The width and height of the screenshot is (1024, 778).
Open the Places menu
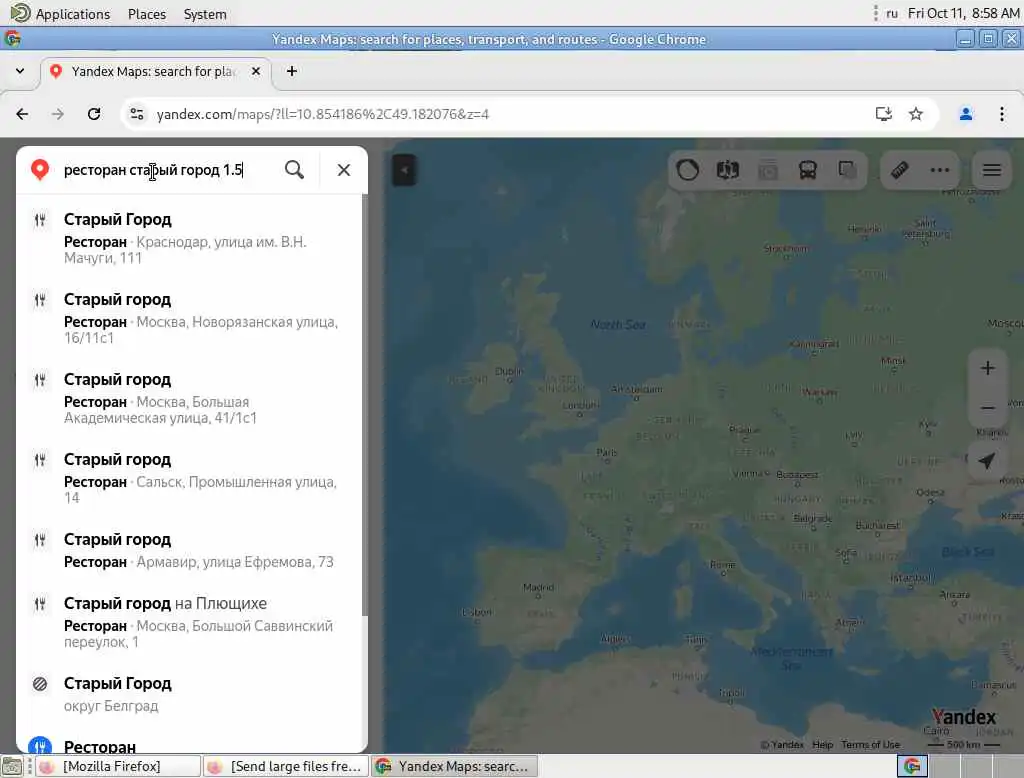coord(147,14)
